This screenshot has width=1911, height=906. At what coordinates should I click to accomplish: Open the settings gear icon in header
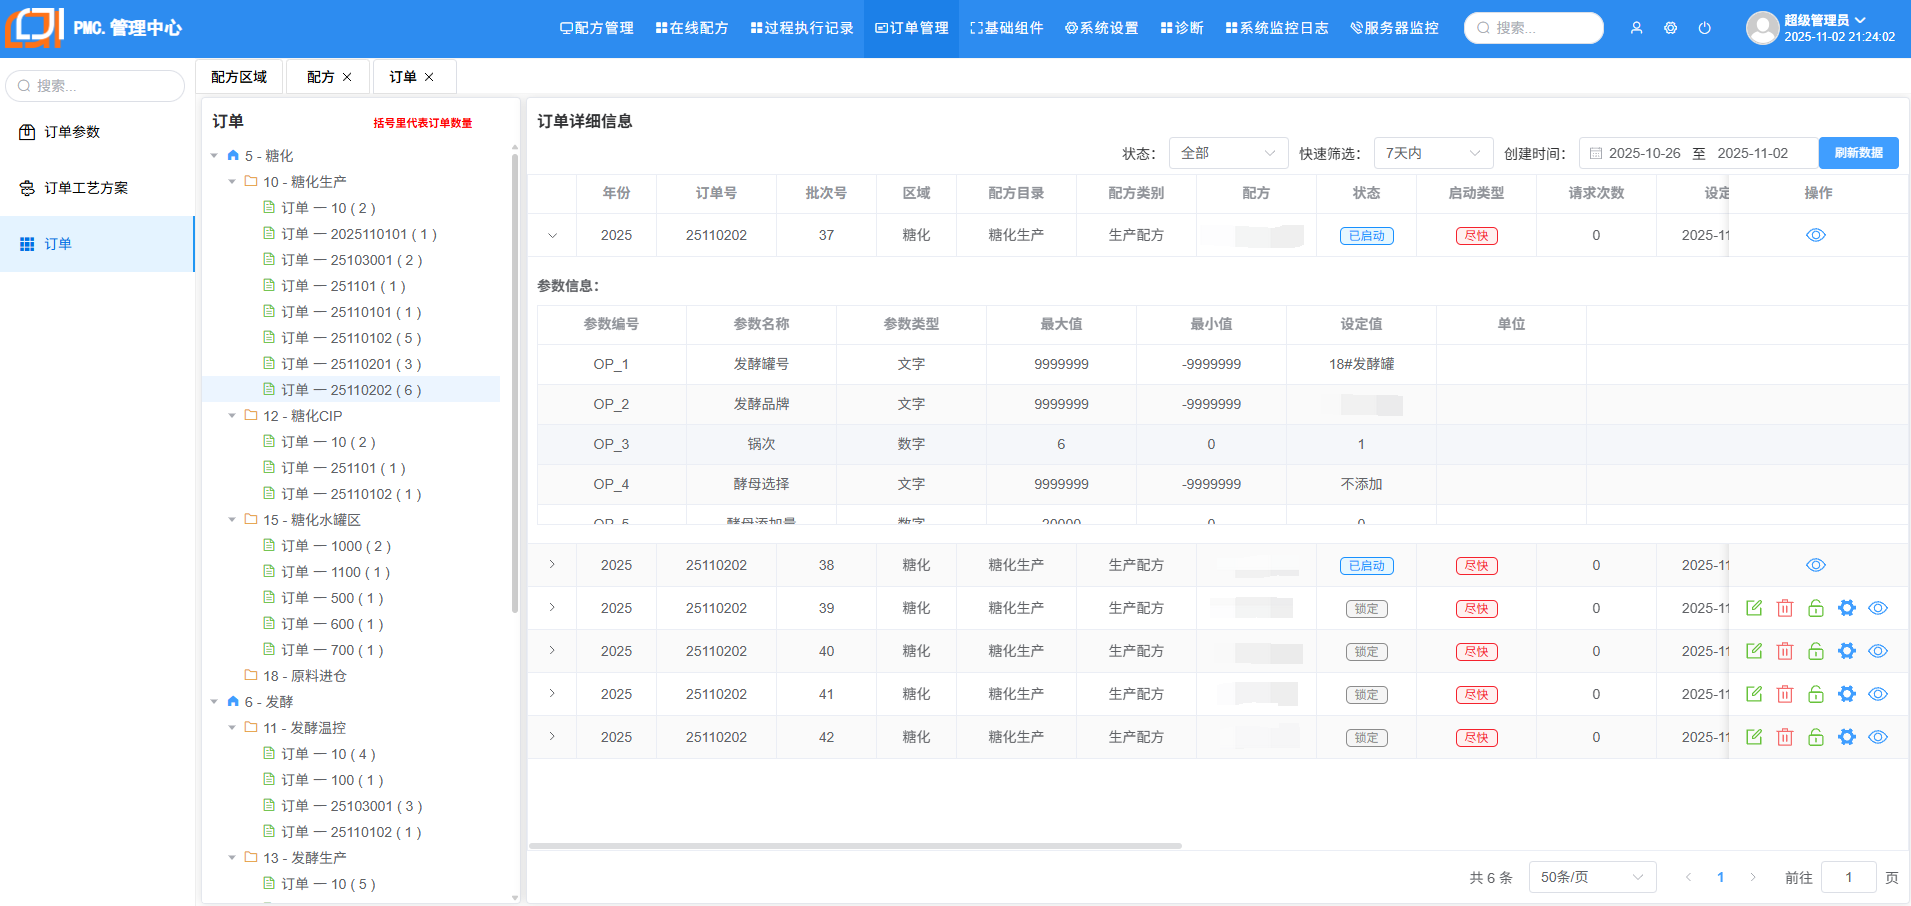tap(1670, 28)
